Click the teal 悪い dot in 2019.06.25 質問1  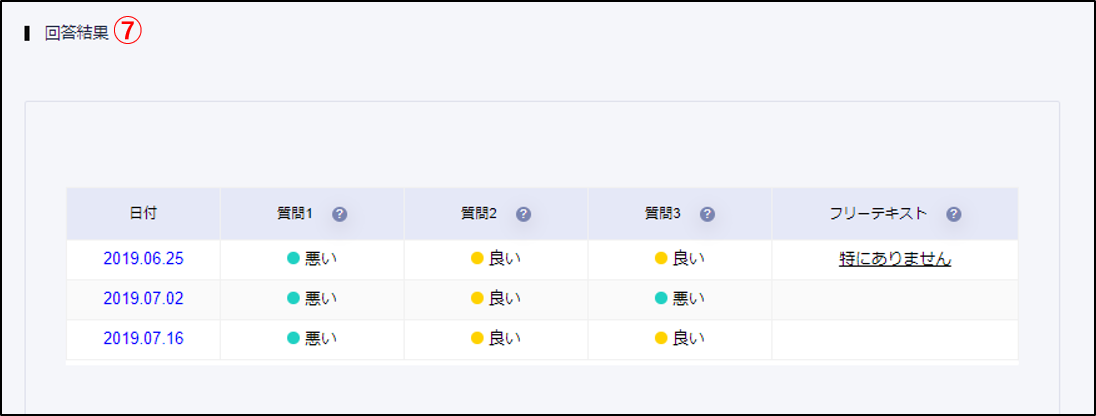pyautogui.click(x=293, y=259)
